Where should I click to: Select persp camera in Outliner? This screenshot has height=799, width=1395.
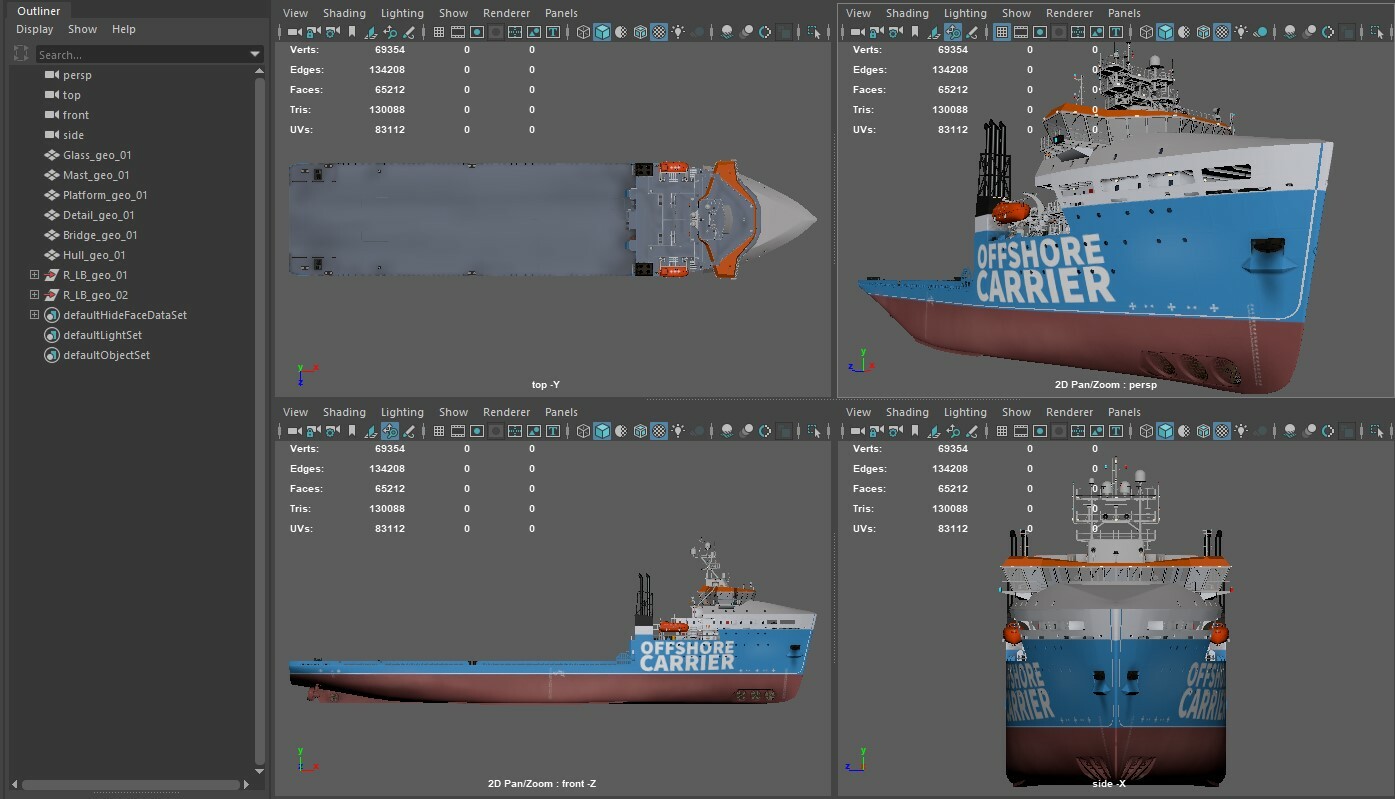point(77,75)
